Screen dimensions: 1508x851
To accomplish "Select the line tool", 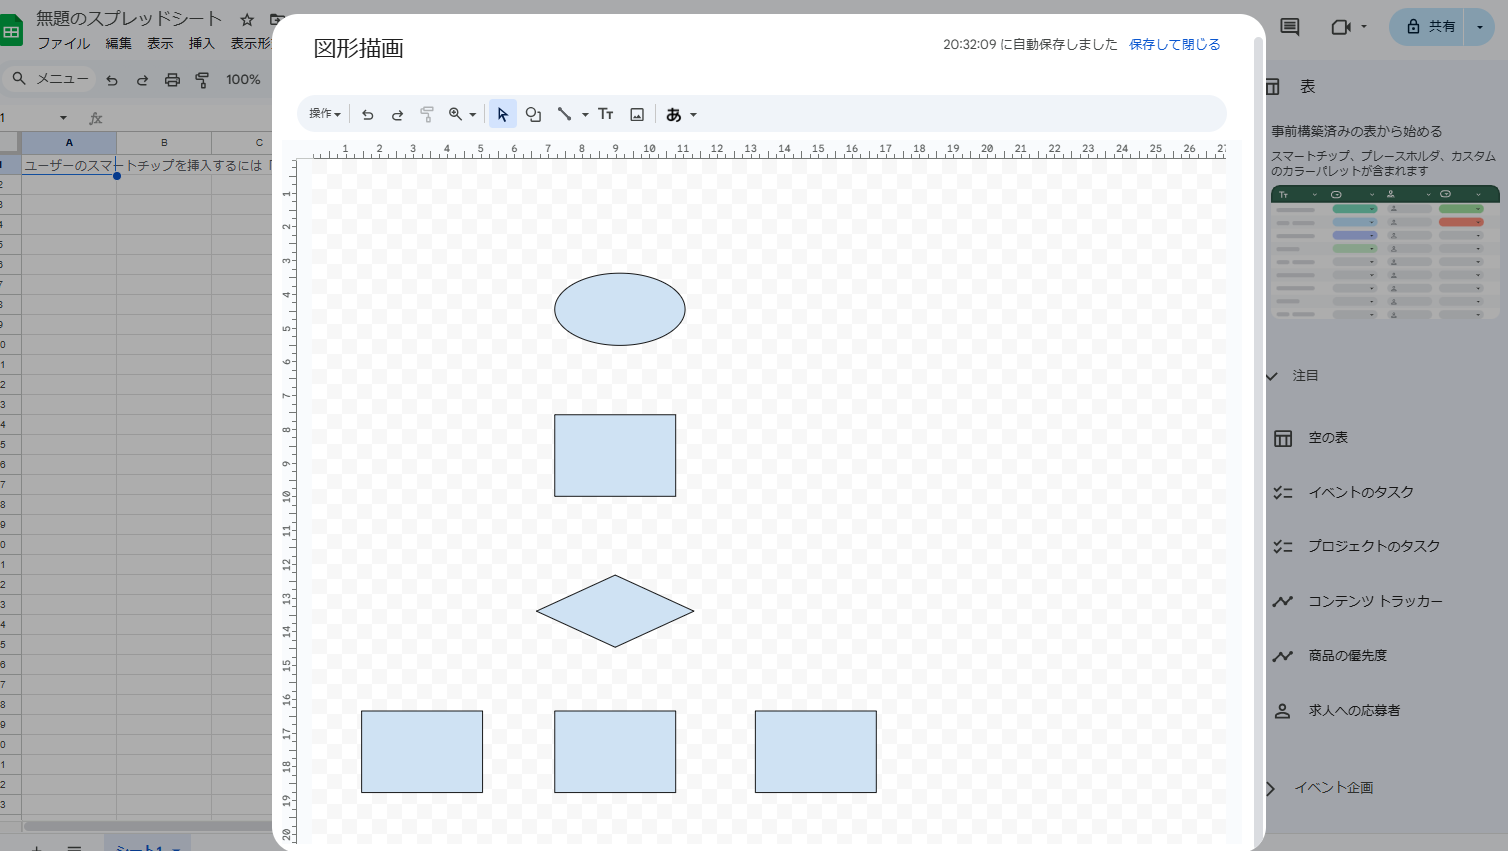I will (564, 114).
